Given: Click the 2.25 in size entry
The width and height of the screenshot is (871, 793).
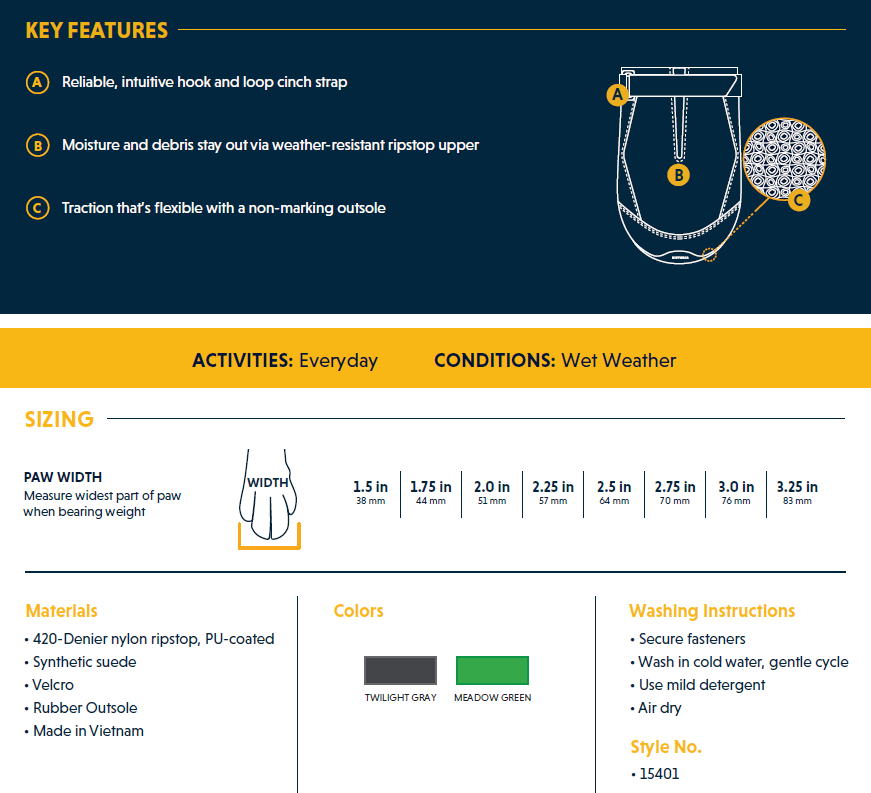Looking at the screenshot, I should tap(553, 493).
